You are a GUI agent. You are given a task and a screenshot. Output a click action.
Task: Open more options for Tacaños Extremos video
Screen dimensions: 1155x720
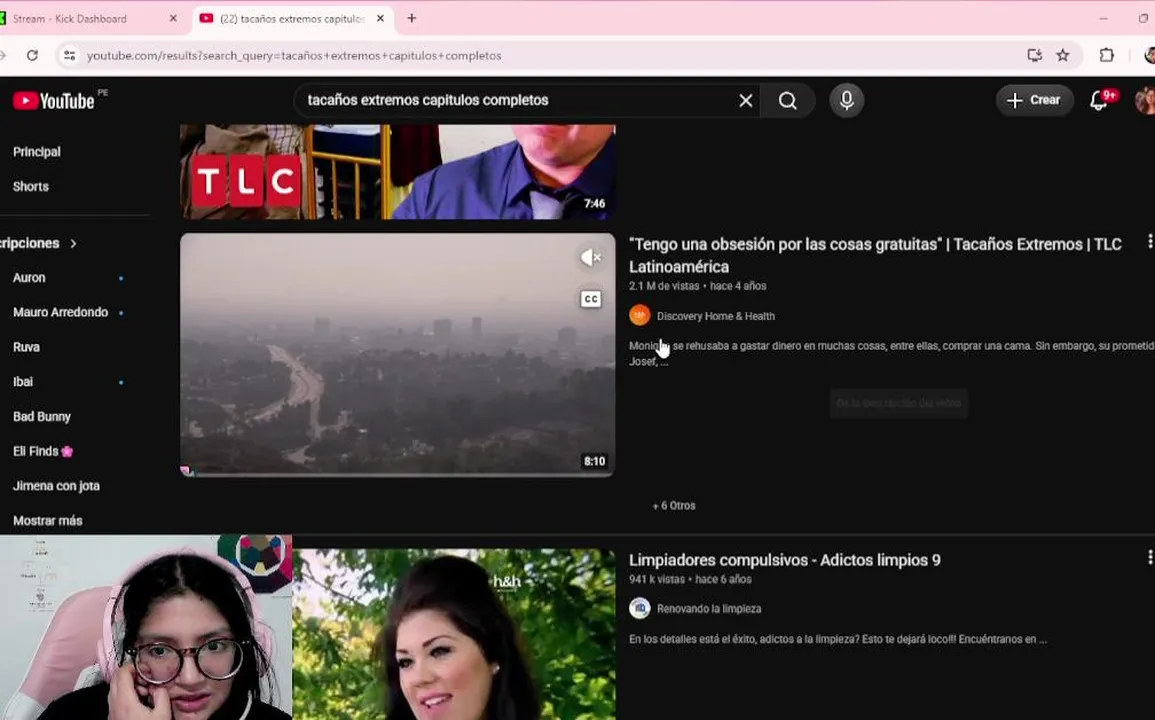[x=1149, y=242]
